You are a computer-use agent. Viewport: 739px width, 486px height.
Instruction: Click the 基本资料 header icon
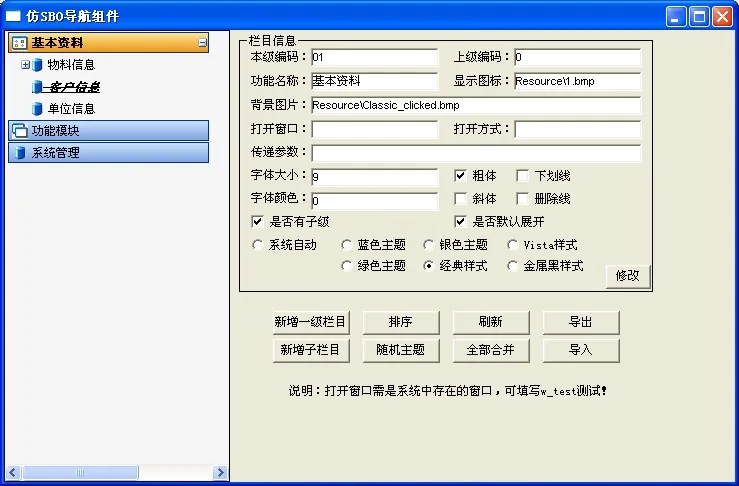pos(19,43)
